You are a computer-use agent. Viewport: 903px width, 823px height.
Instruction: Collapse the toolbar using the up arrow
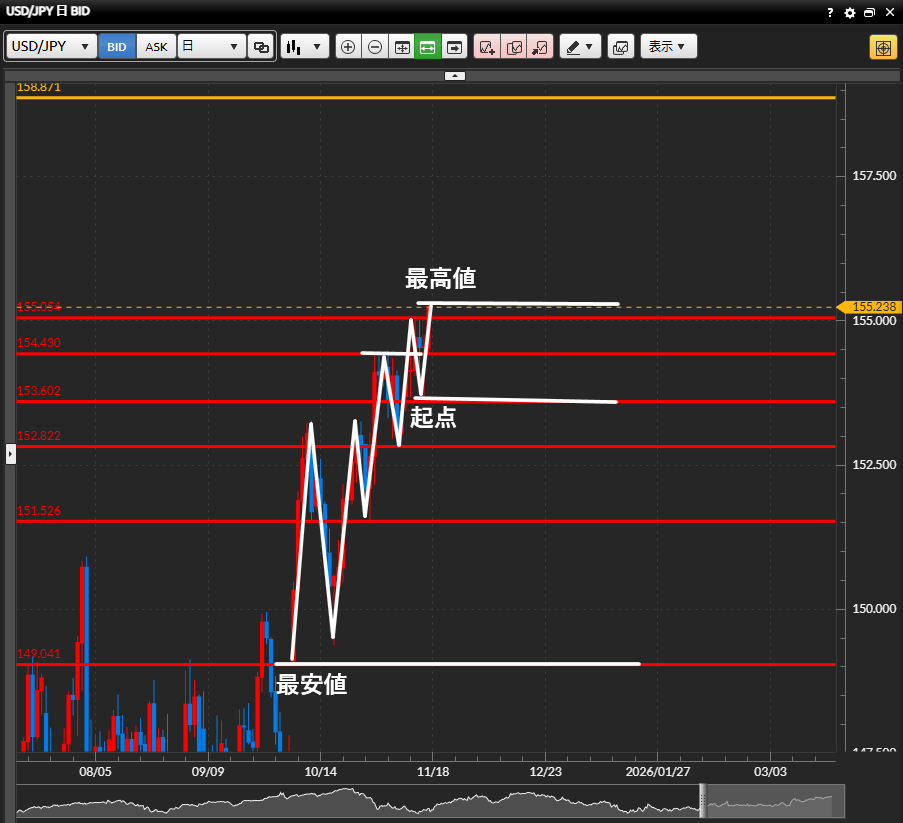pos(455,76)
